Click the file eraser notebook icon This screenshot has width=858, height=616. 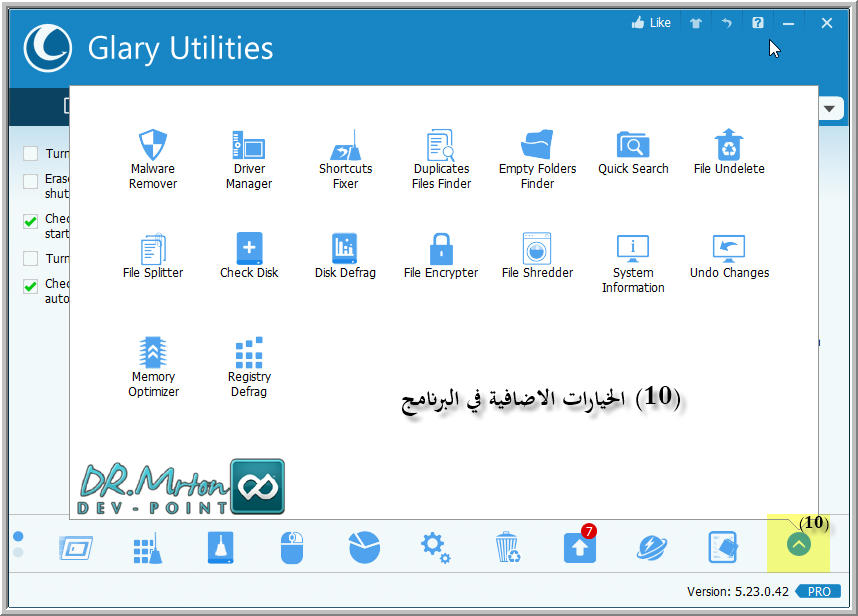(x=723, y=547)
